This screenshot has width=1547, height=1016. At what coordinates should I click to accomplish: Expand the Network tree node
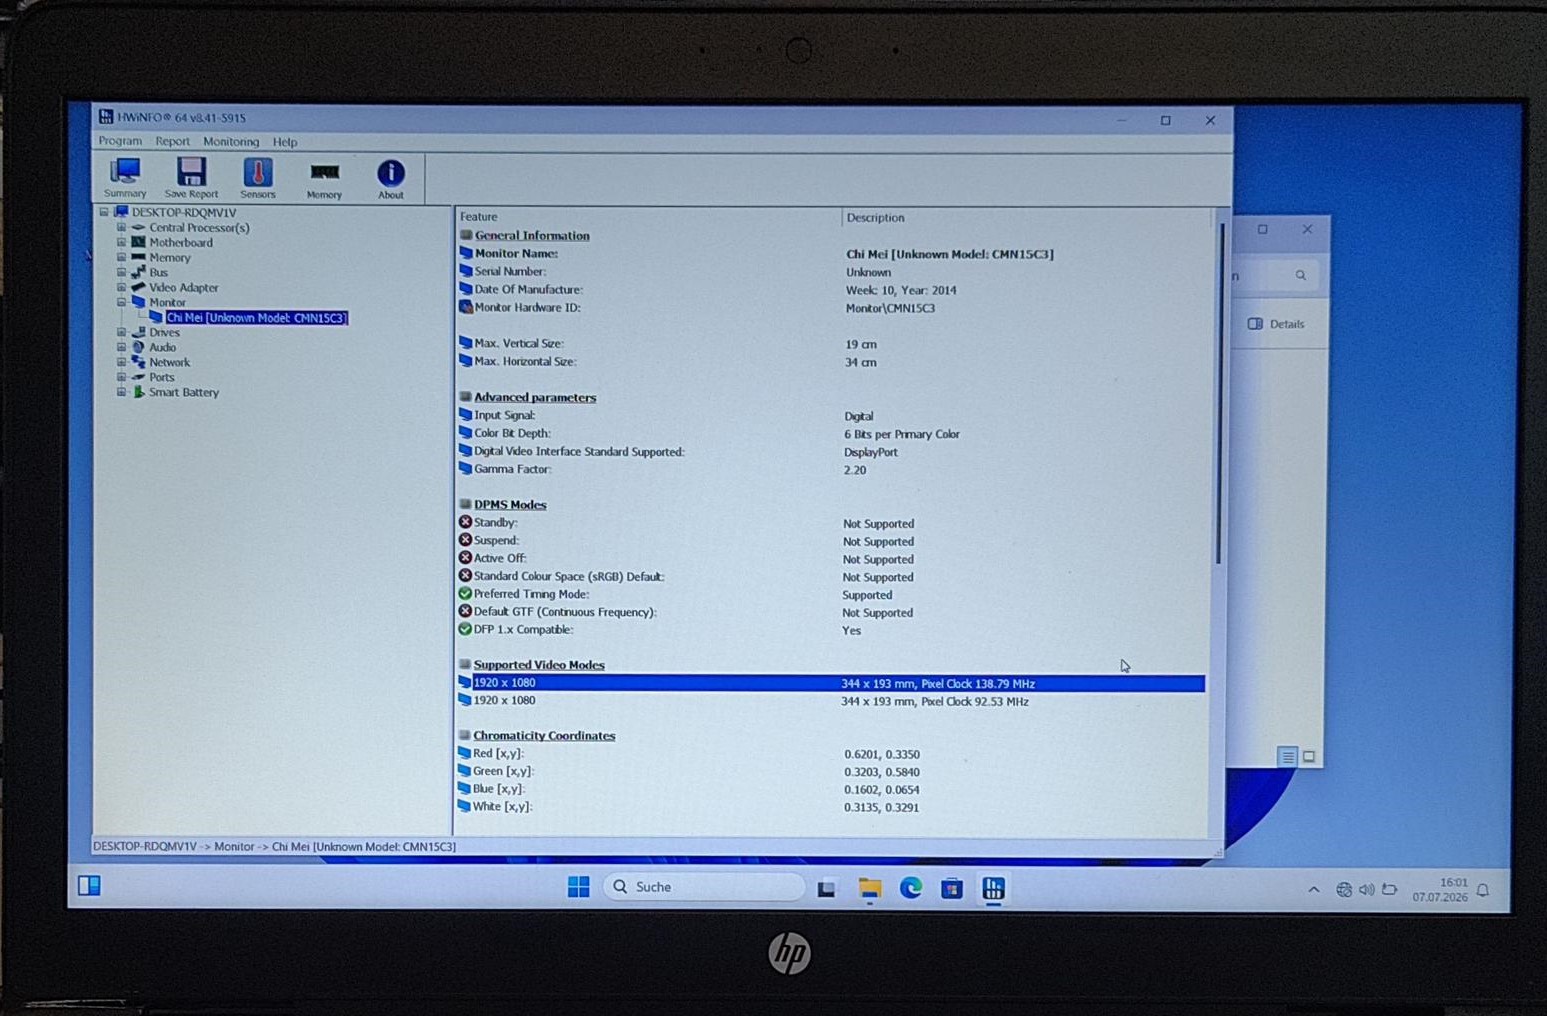pos(122,362)
